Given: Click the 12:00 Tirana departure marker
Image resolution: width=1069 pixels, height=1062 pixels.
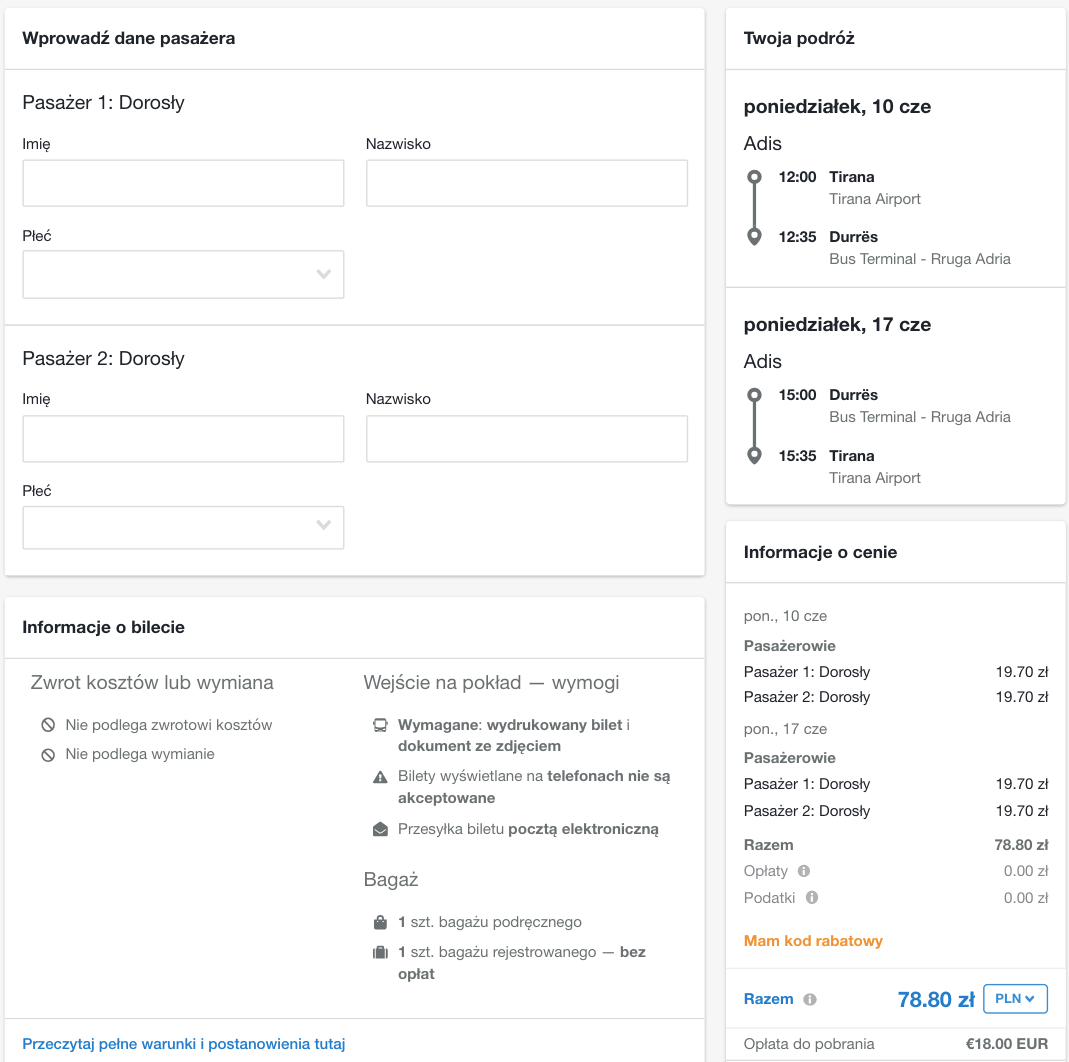Looking at the screenshot, I should coord(754,177).
